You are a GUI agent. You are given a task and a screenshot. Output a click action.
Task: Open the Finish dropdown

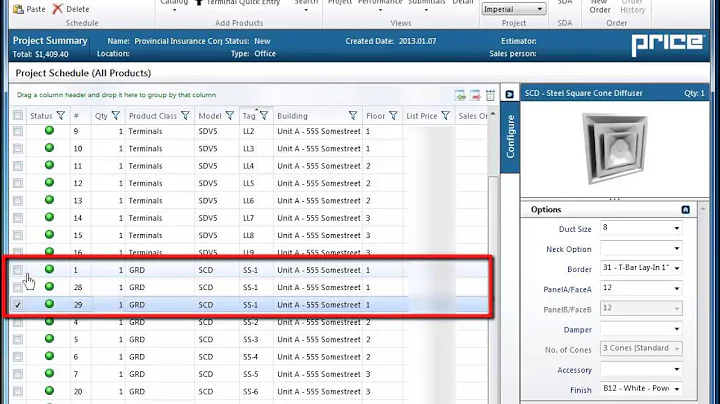(x=641, y=388)
